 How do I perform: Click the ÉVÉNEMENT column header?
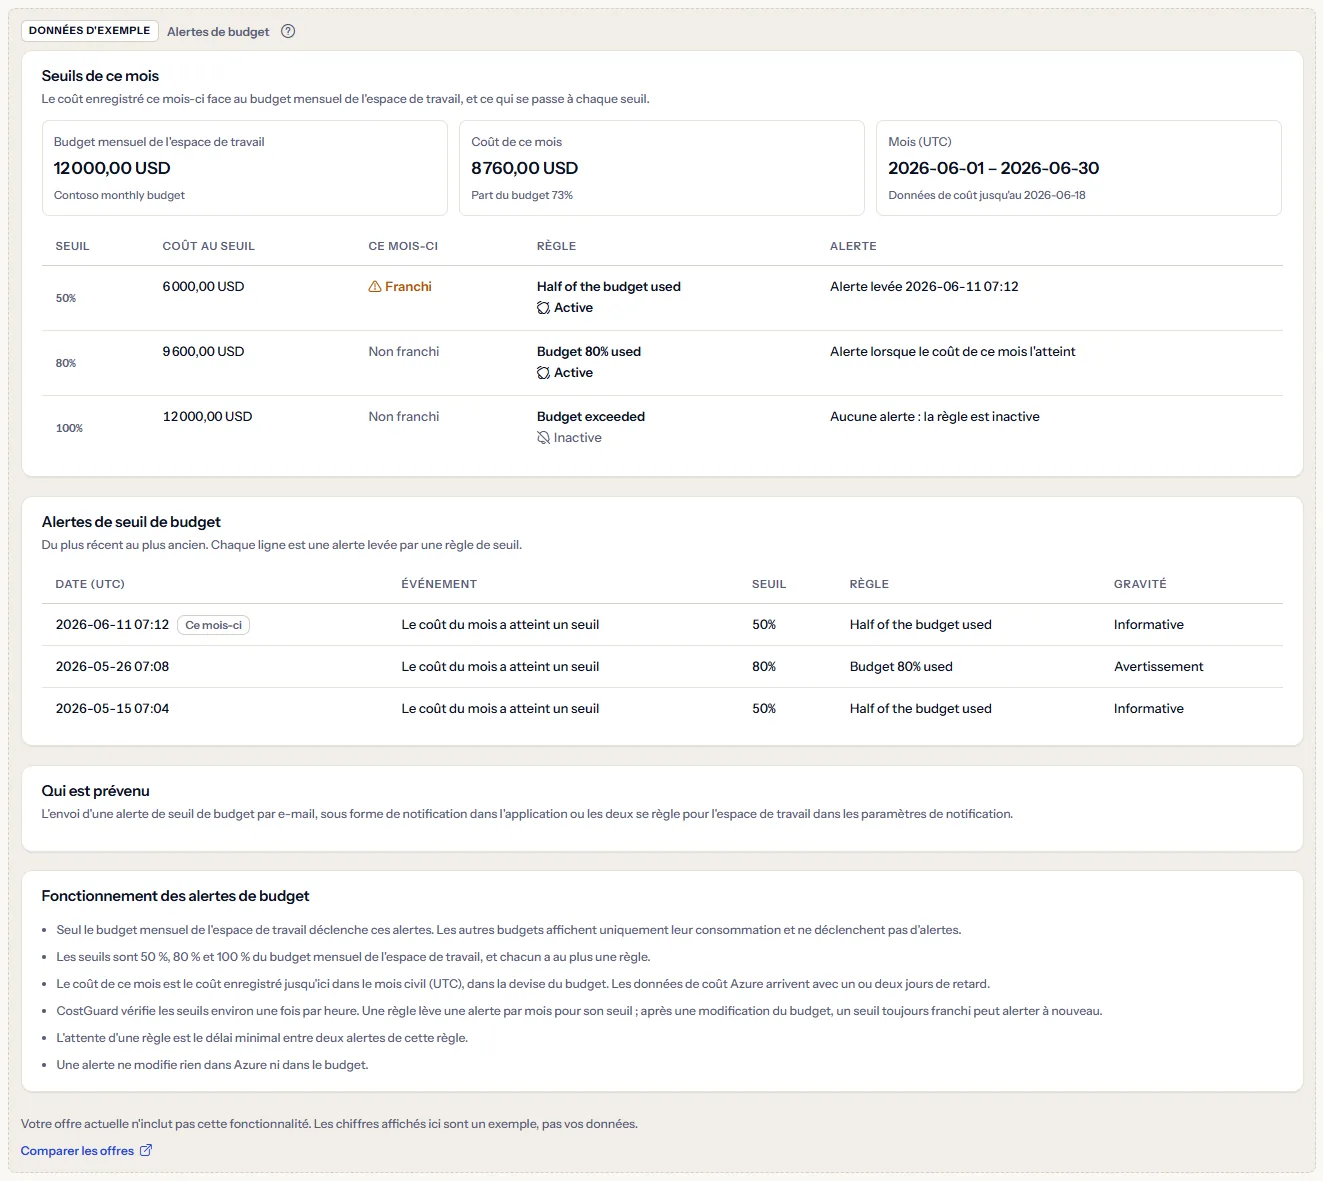click(x=439, y=584)
